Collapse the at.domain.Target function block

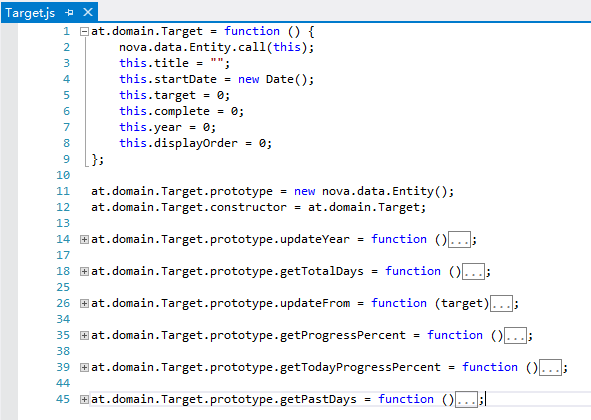pyautogui.click(x=84, y=31)
